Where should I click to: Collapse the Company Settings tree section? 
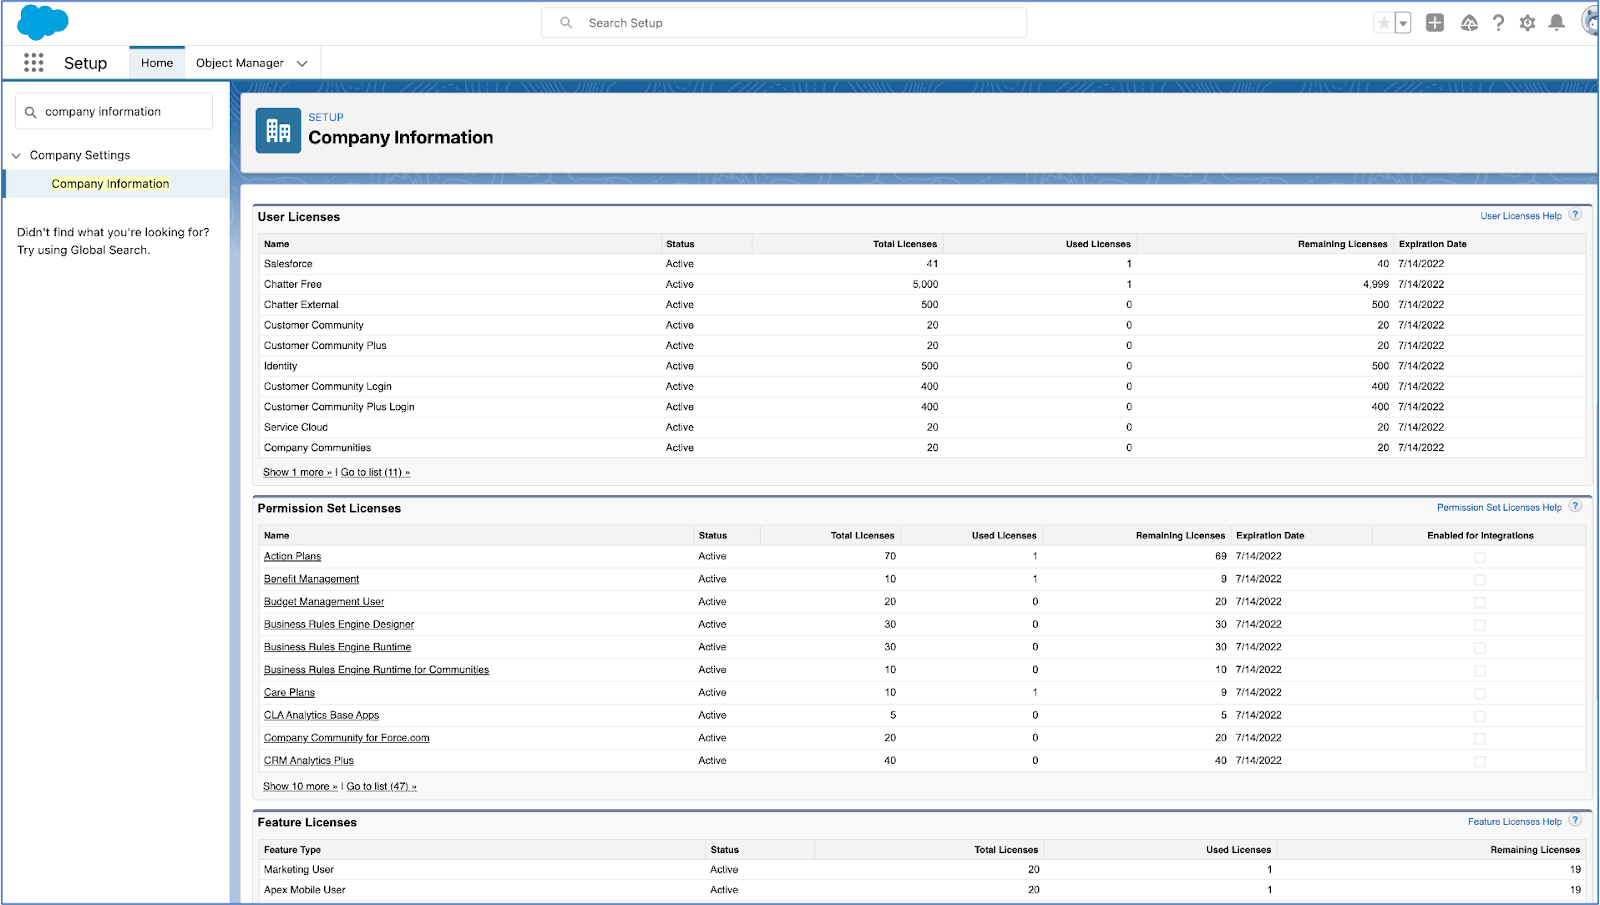point(15,155)
